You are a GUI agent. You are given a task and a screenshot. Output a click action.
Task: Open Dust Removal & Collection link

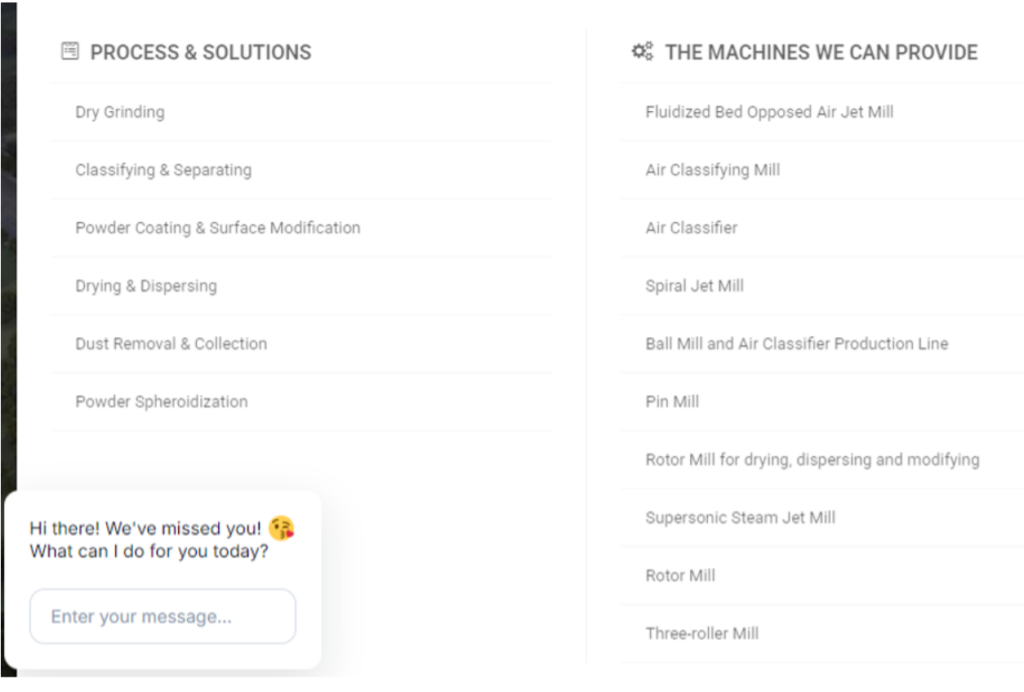pos(171,344)
